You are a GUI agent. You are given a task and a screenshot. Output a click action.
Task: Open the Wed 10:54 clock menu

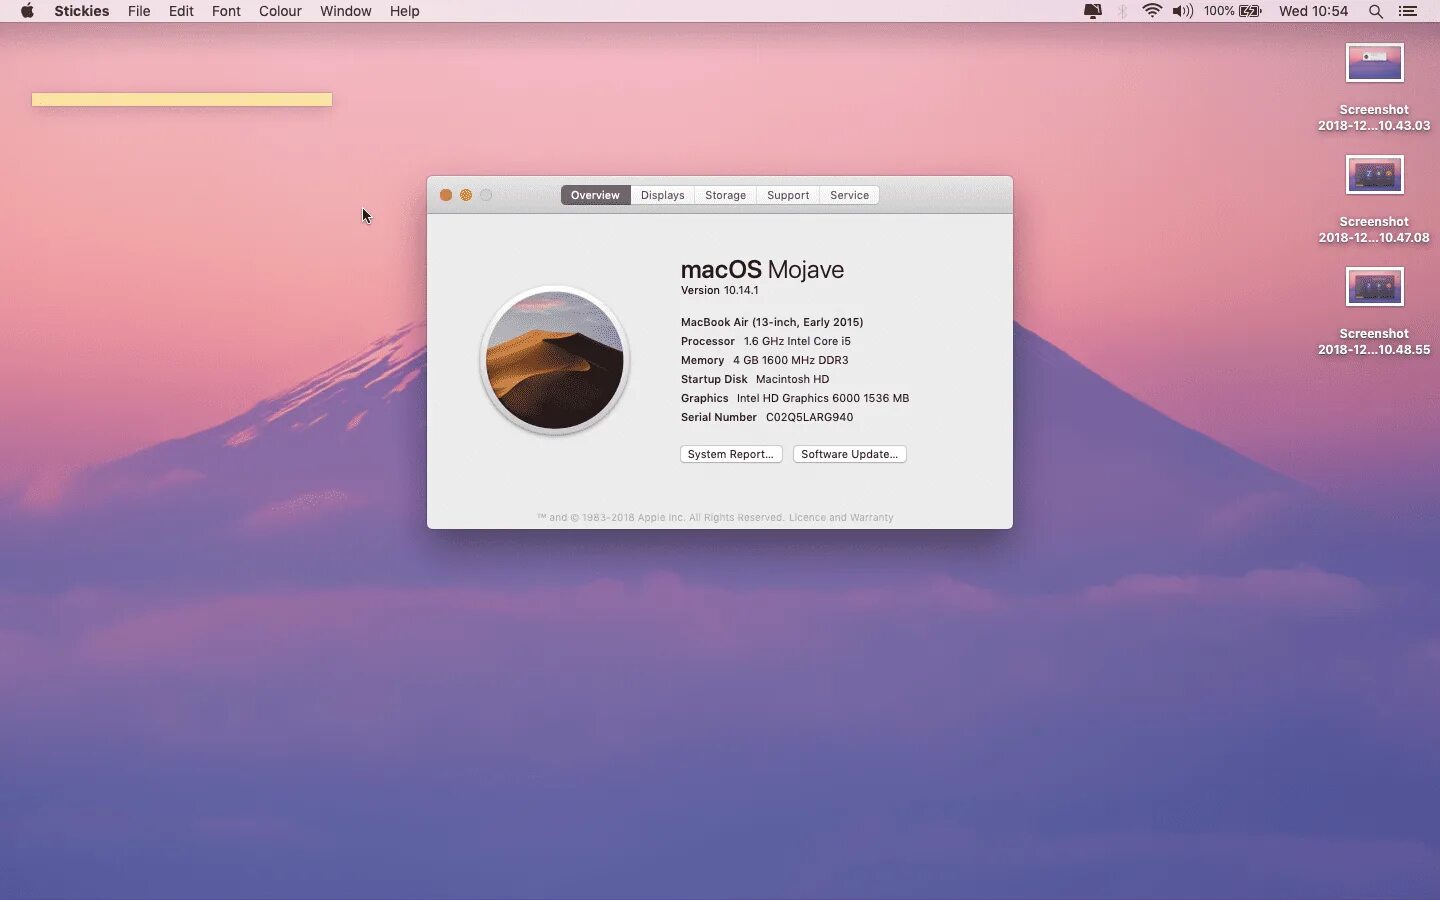coord(1313,11)
